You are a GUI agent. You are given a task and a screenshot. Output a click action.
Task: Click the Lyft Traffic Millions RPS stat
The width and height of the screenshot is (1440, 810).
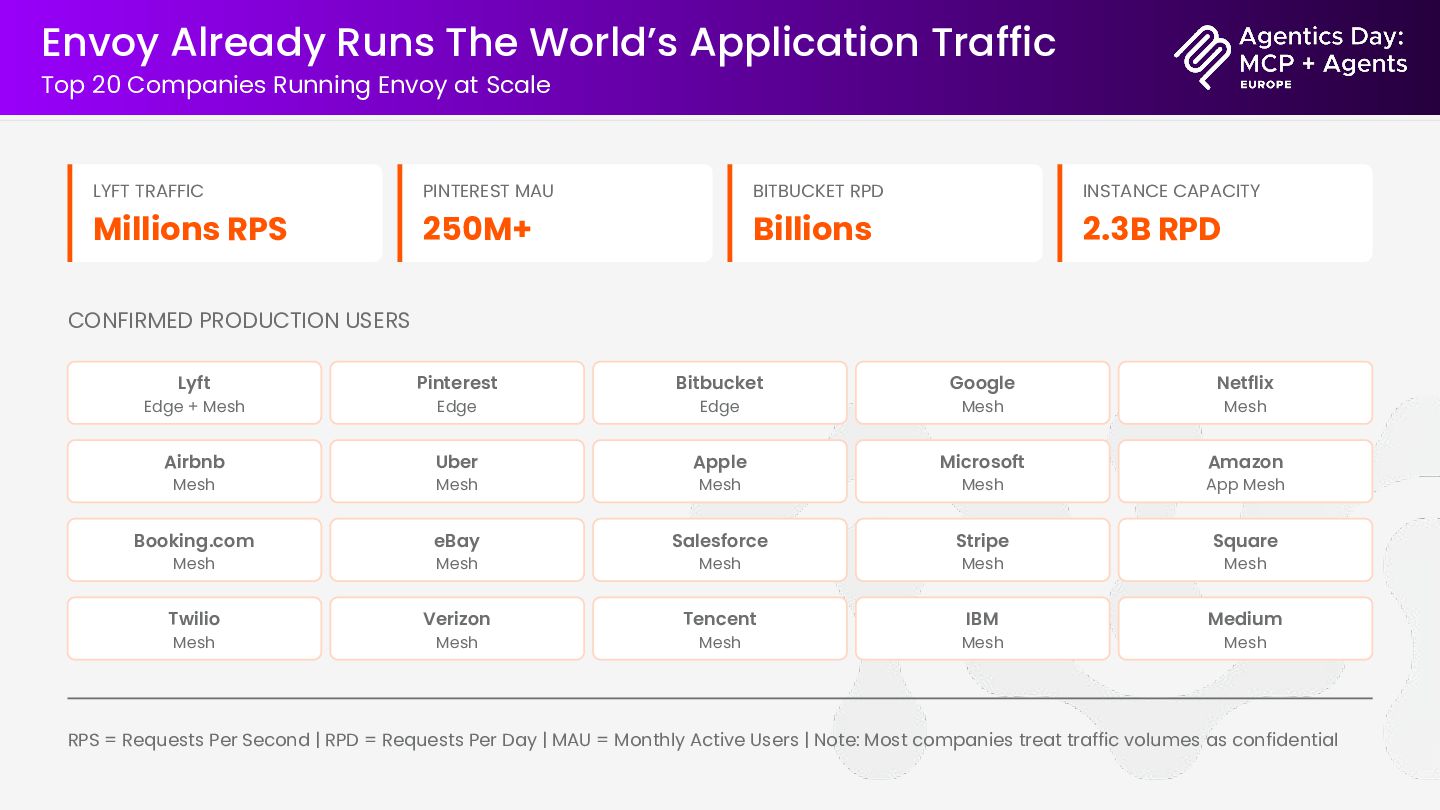click(225, 213)
